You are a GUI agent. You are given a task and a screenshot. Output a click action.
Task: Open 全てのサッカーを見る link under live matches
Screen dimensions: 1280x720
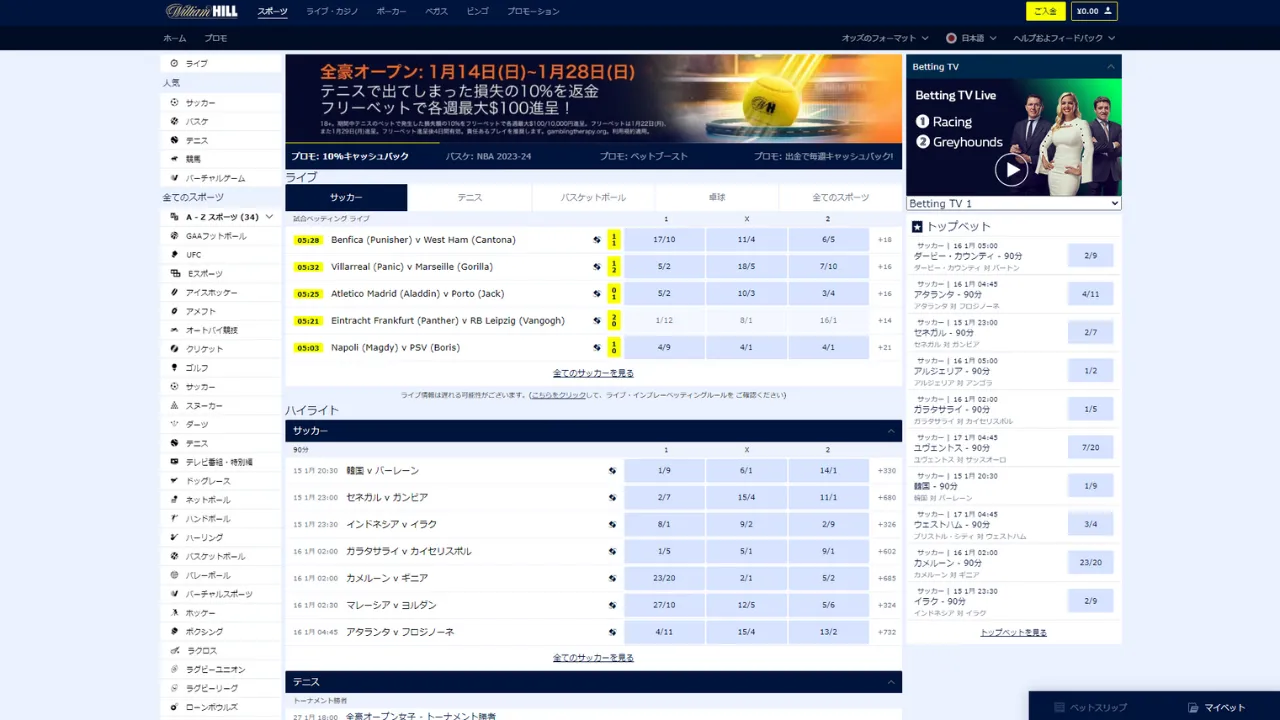pyautogui.click(x=593, y=373)
